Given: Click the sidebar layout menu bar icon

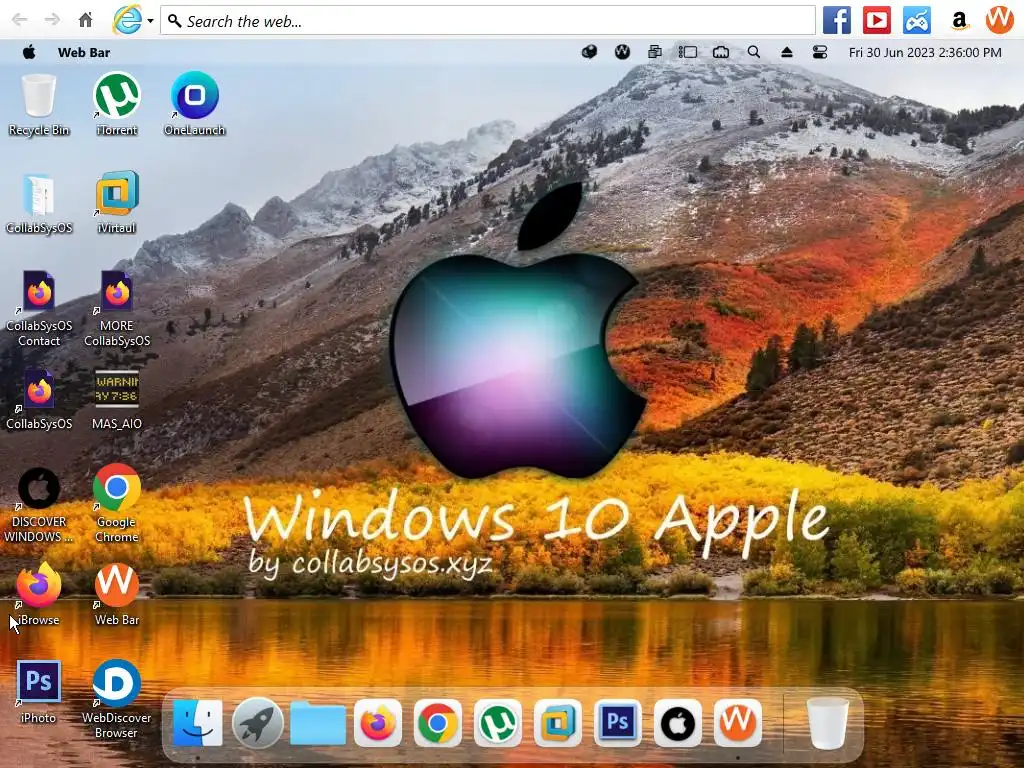Looking at the screenshot, I should (x=688, y=52).
